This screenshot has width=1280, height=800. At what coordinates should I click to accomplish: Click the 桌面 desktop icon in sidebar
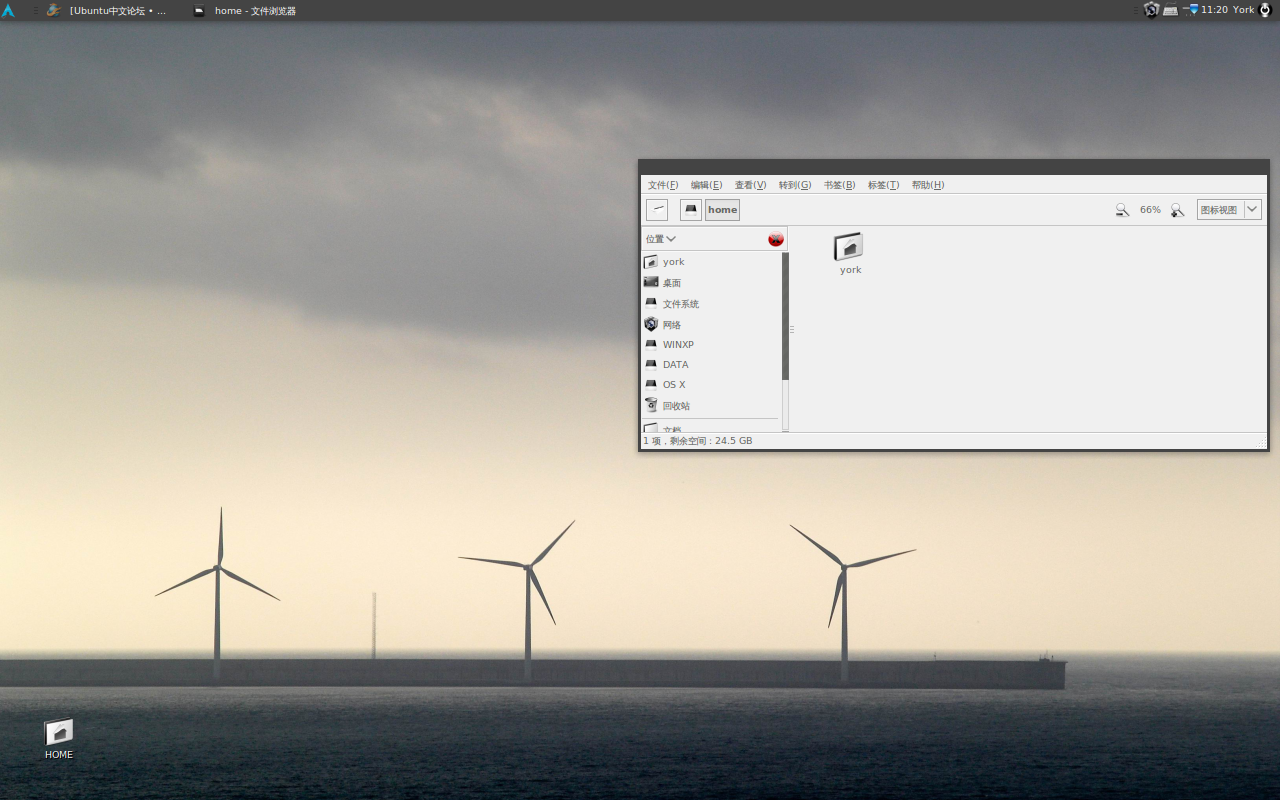(x=651, y=282)
